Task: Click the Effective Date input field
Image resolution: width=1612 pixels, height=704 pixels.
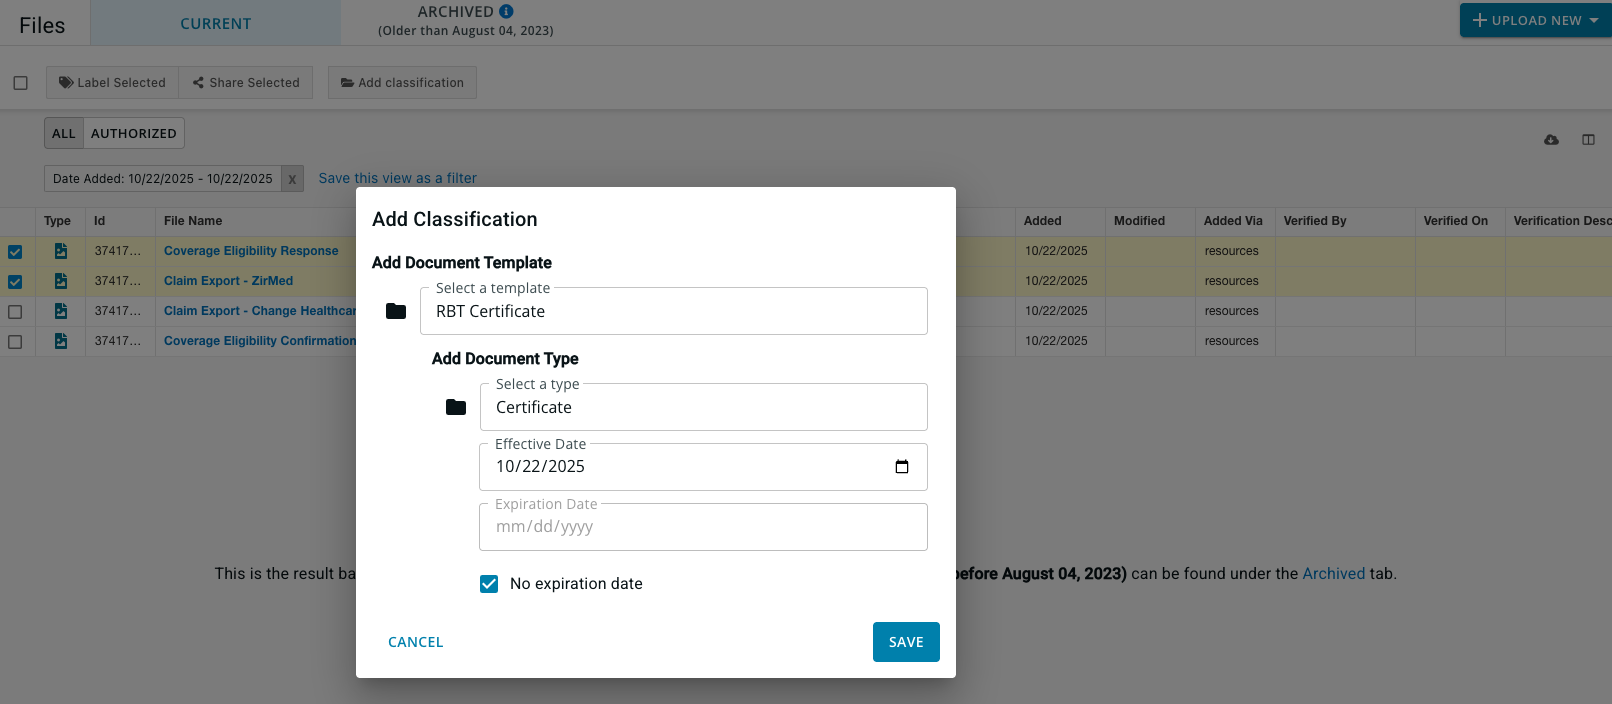Action: point(704,467)
